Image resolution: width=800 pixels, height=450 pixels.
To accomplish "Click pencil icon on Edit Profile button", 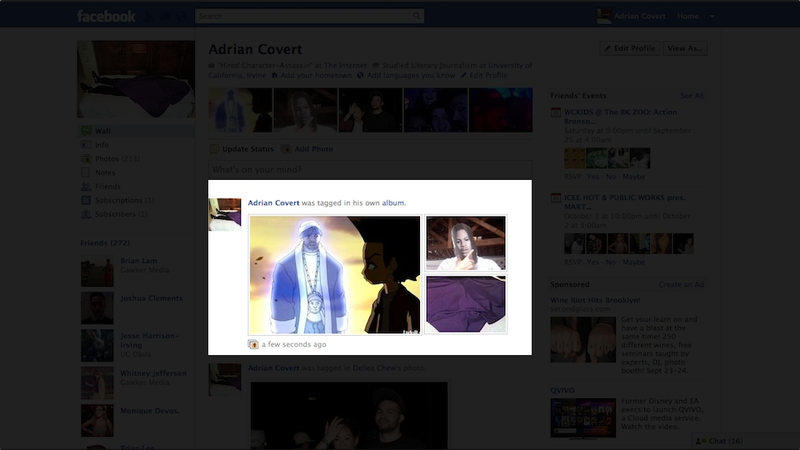I will [607, 48].
